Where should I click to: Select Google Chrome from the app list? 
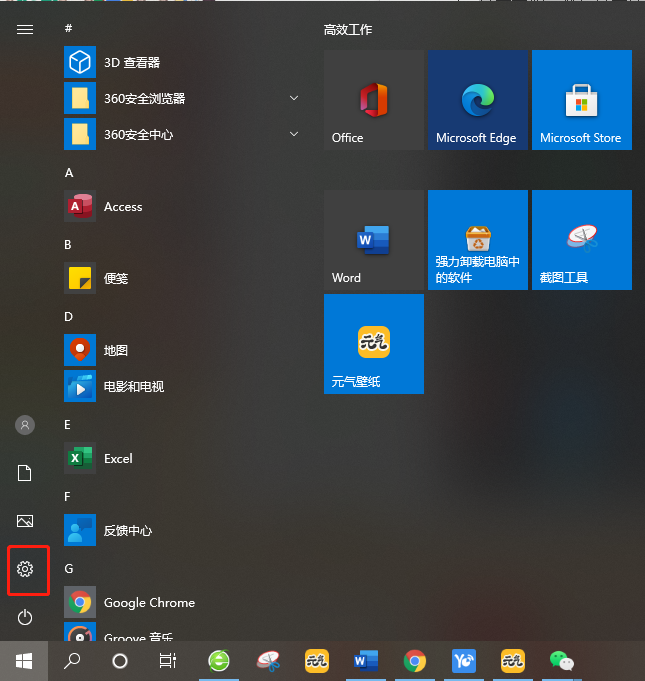click(x=149, y=603)
